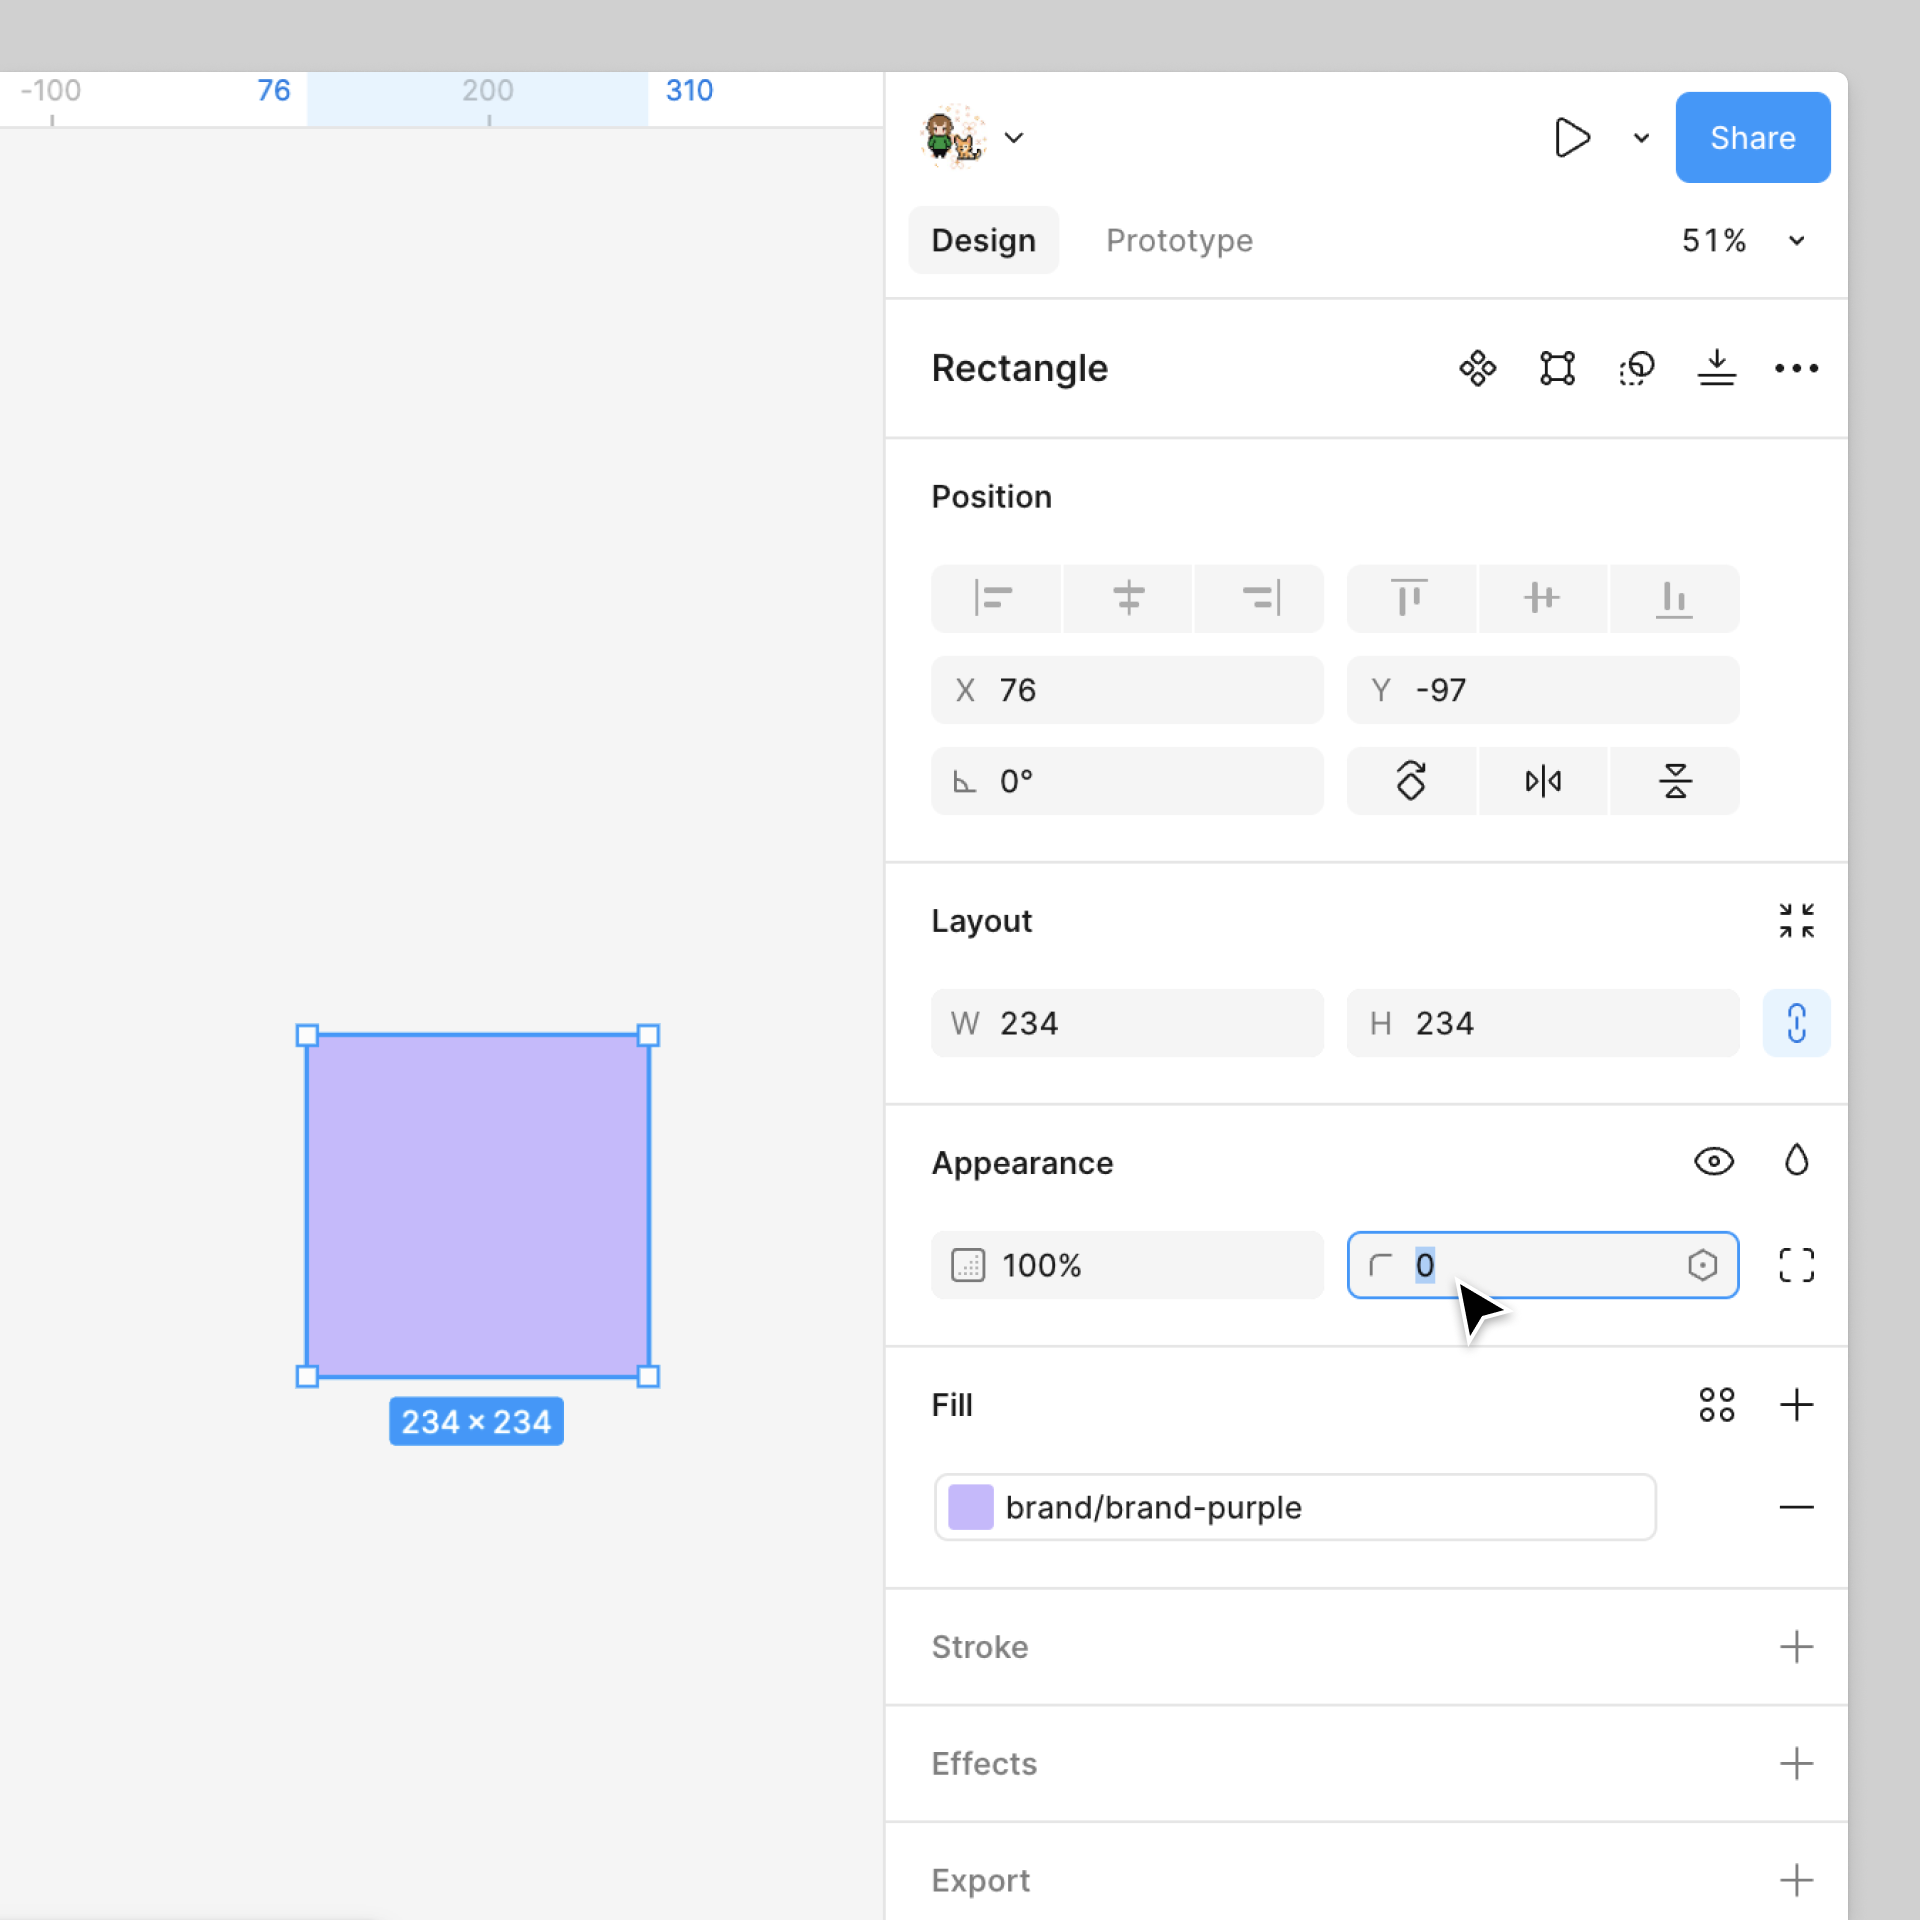Click the brand-purple fill color swatch

tap(970, 1507)
